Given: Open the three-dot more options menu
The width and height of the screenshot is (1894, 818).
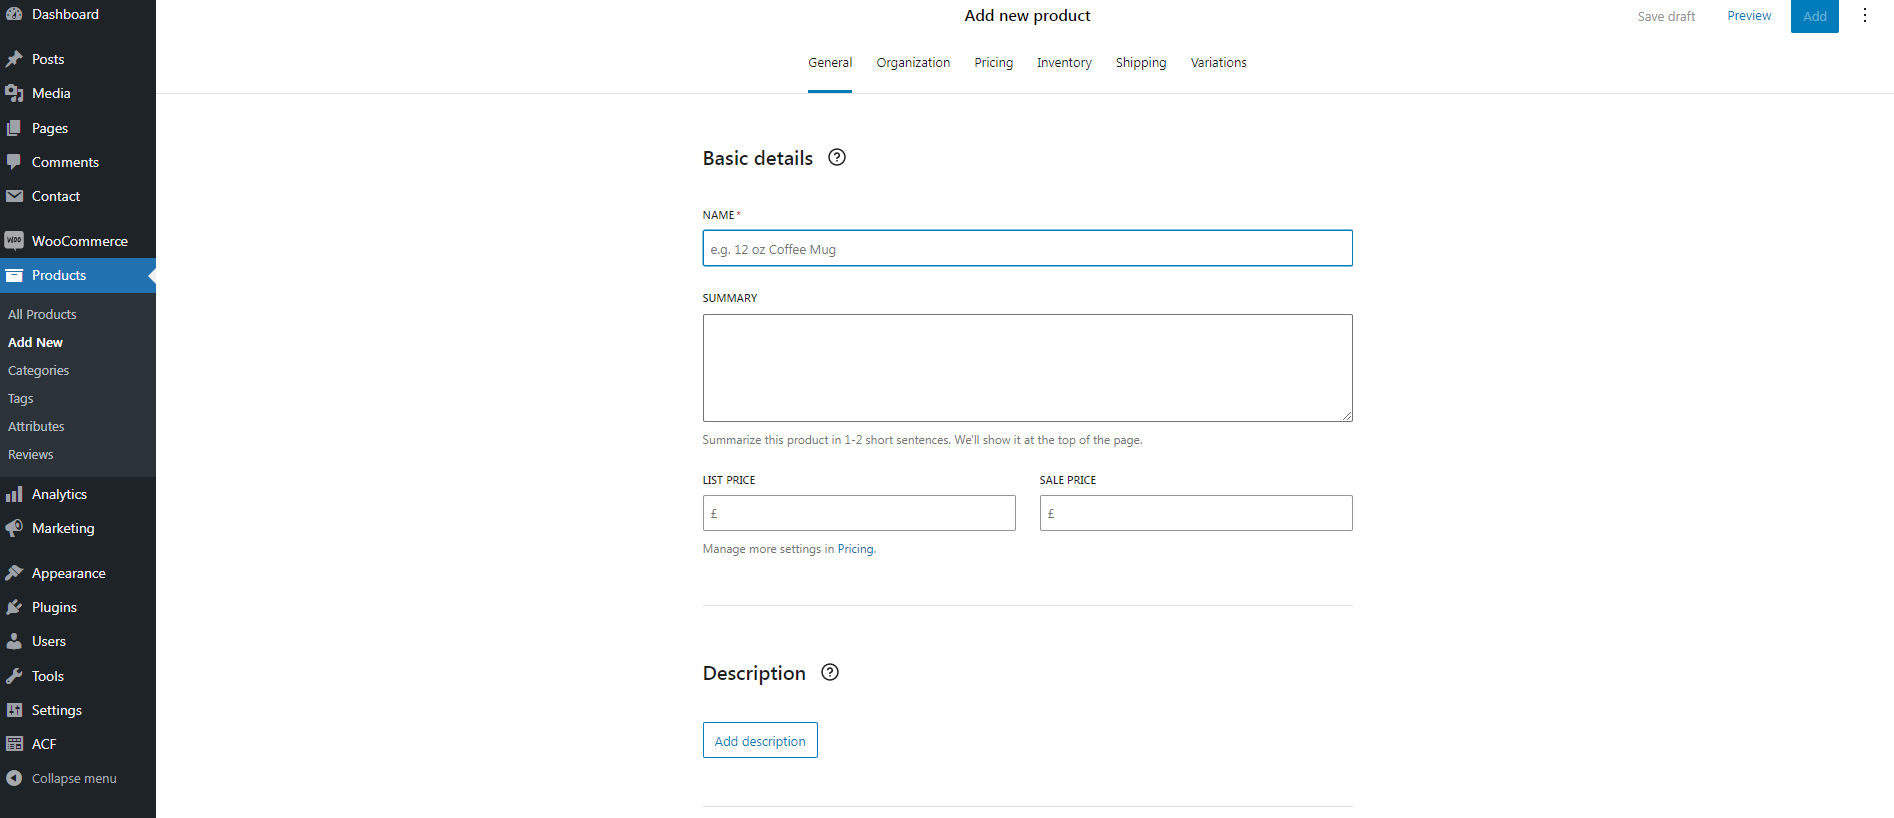Looking at the screenshot, I should coord(1865,15).
